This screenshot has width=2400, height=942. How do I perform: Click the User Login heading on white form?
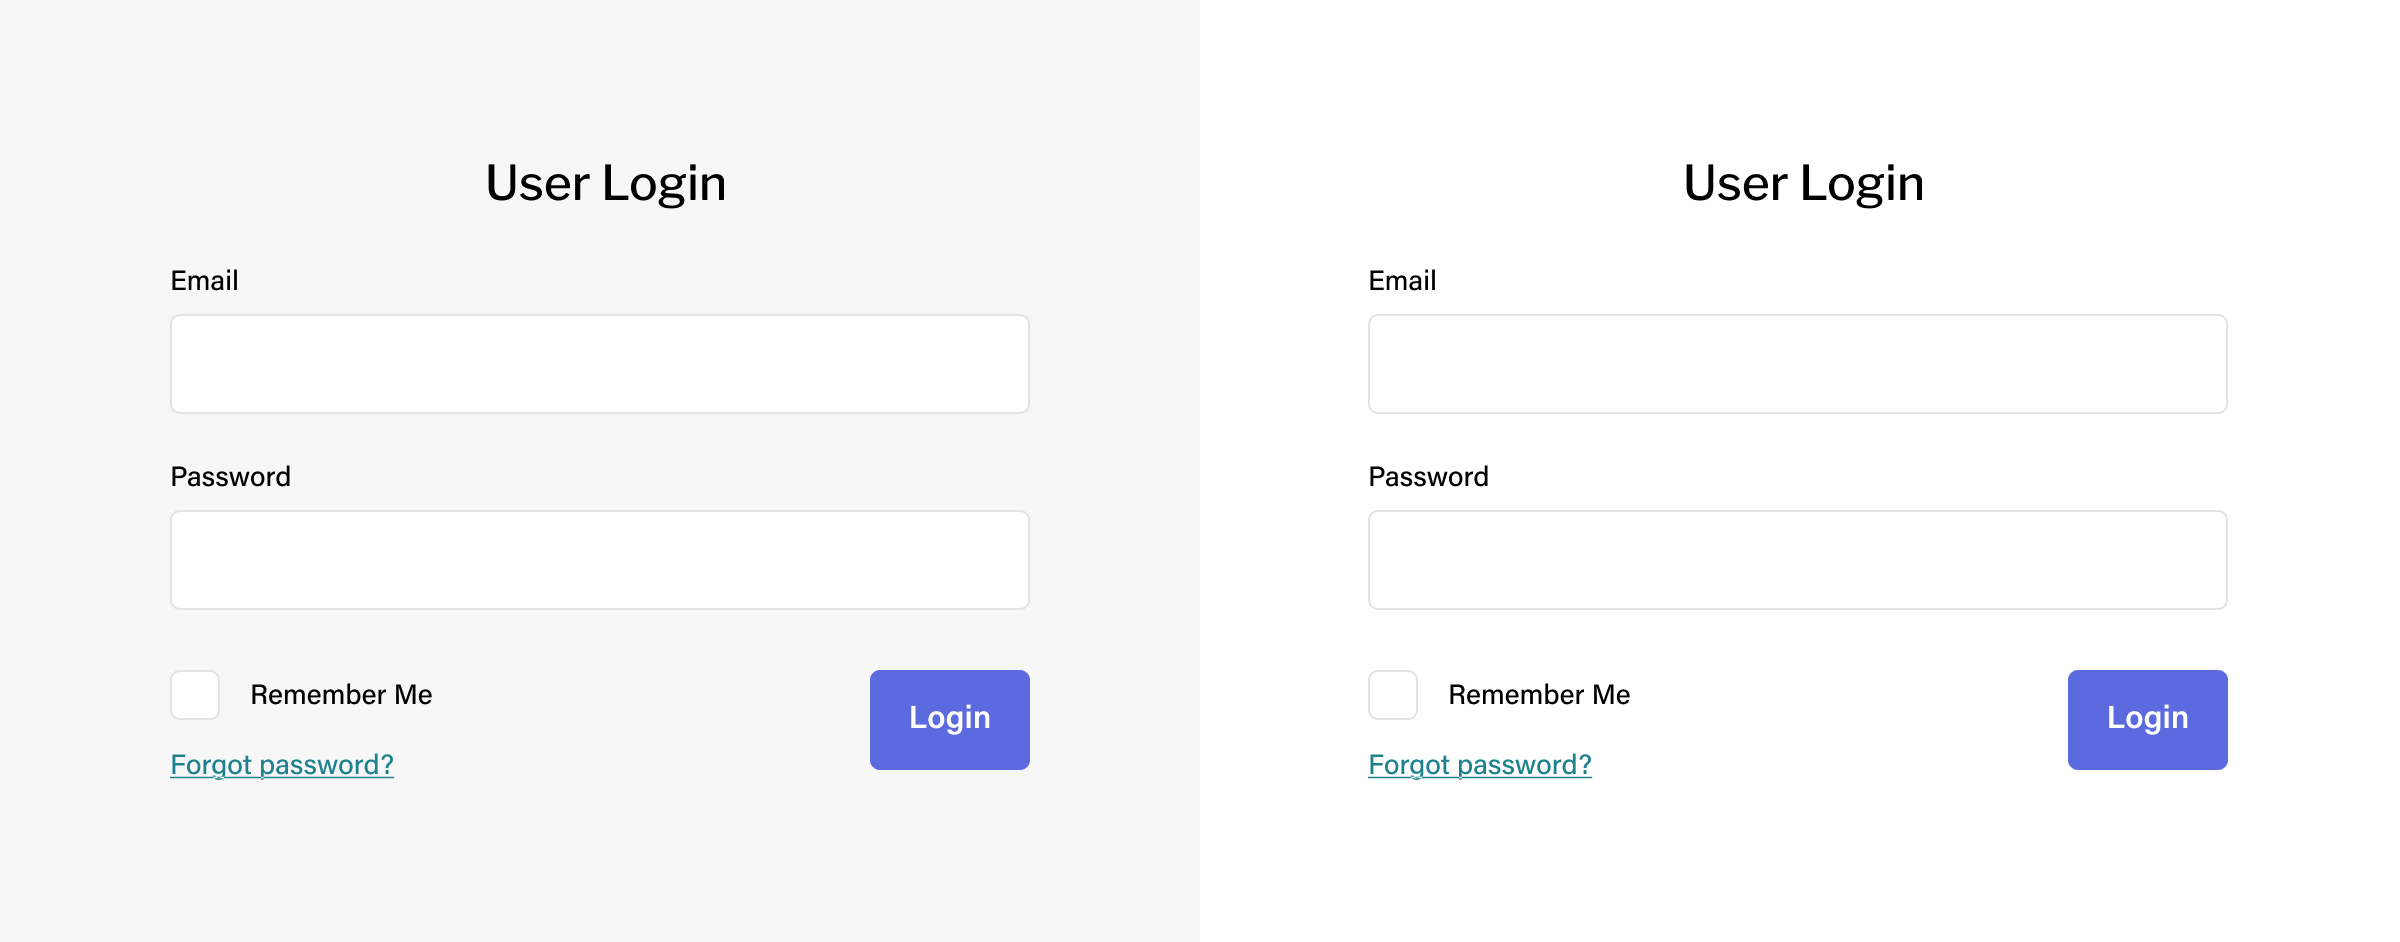1804,183
